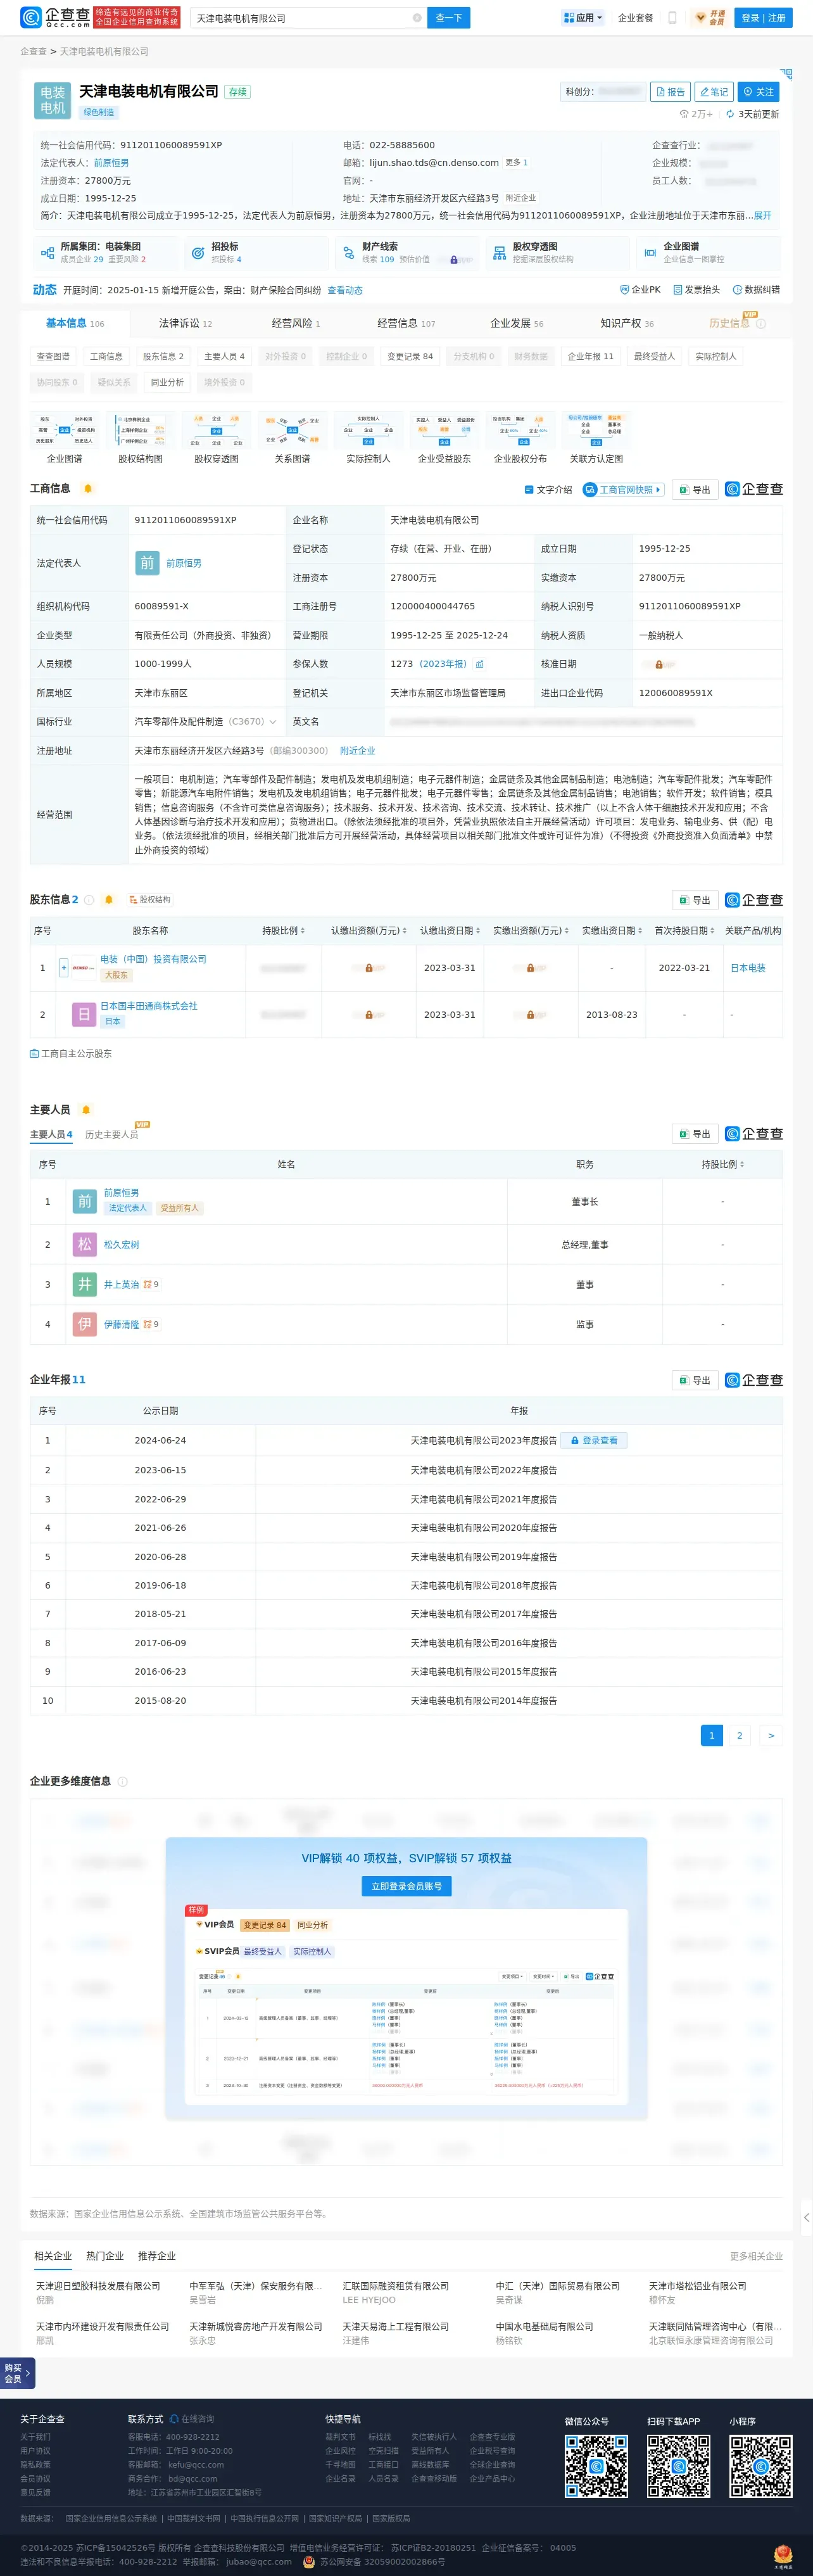Switch to the 经营风险 tab
Image resolution: width=813 pixels, height=2576 pixels.
pos(296,323)
